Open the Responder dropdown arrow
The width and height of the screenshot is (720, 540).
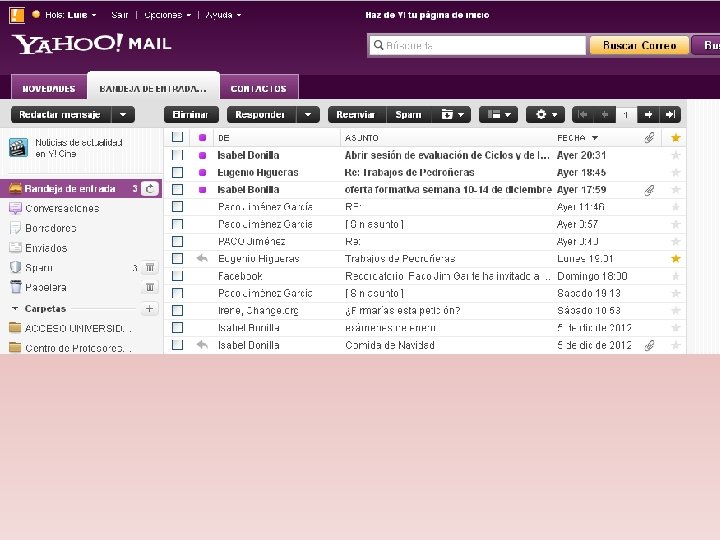pos(308,114)
